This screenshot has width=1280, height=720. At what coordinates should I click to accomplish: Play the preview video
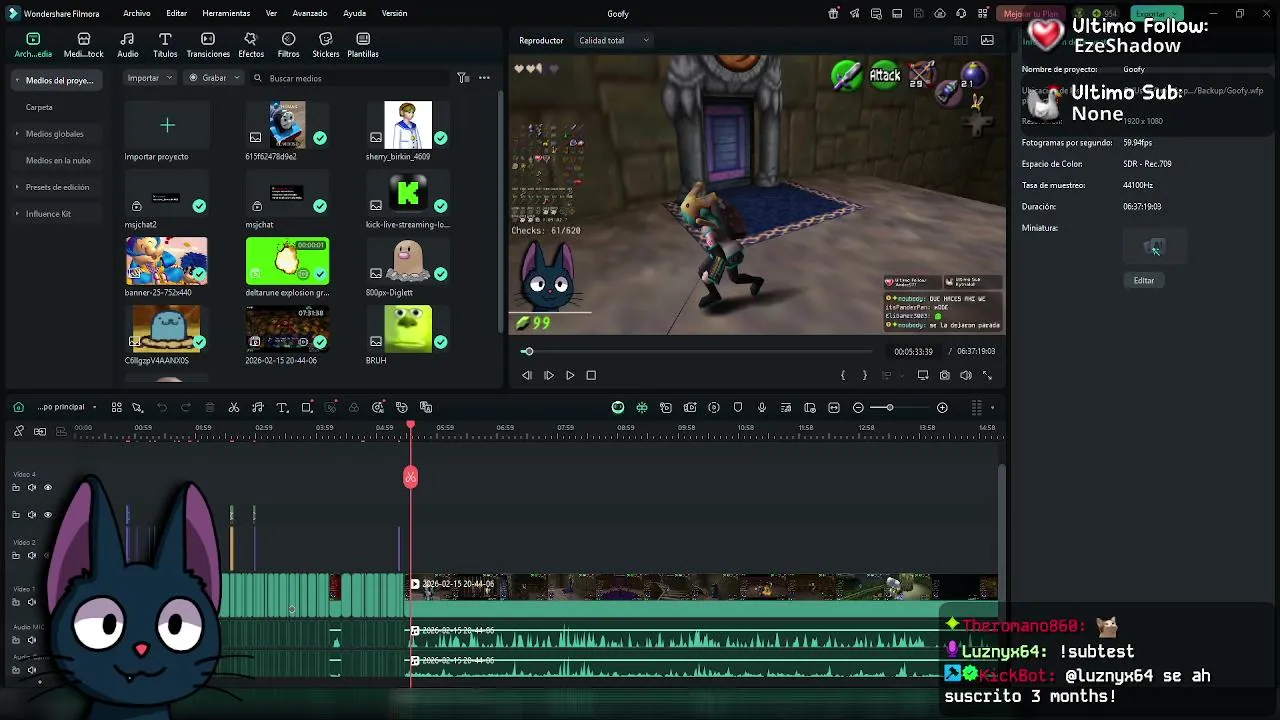(x=570, y=375)
